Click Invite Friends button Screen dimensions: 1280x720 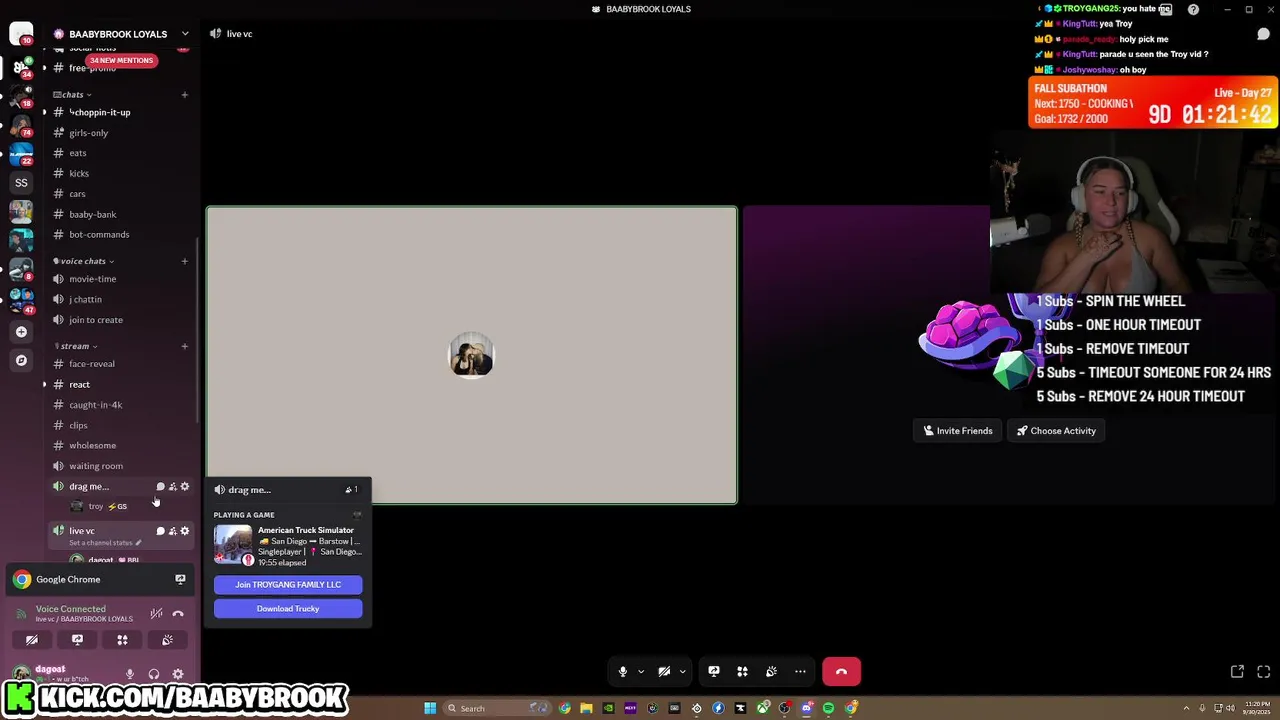click(x=957, y=431)
